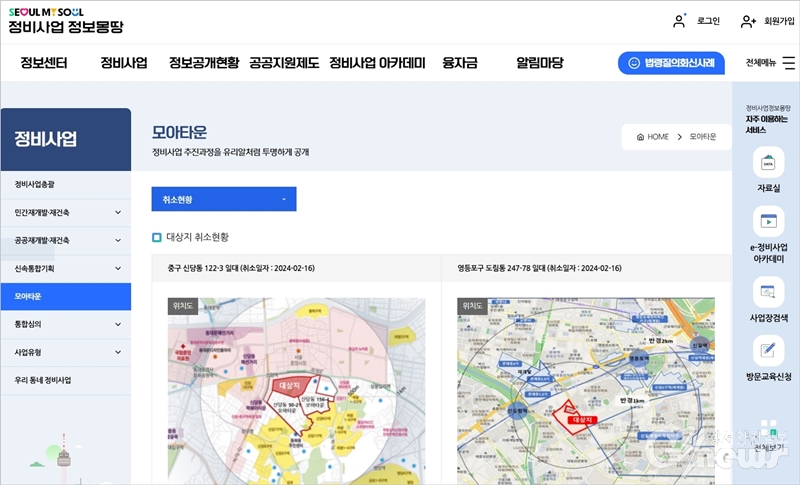This screenshot has width=800, height=485.
Task: Open 알림마당 menu
Action: click(540, 63)
